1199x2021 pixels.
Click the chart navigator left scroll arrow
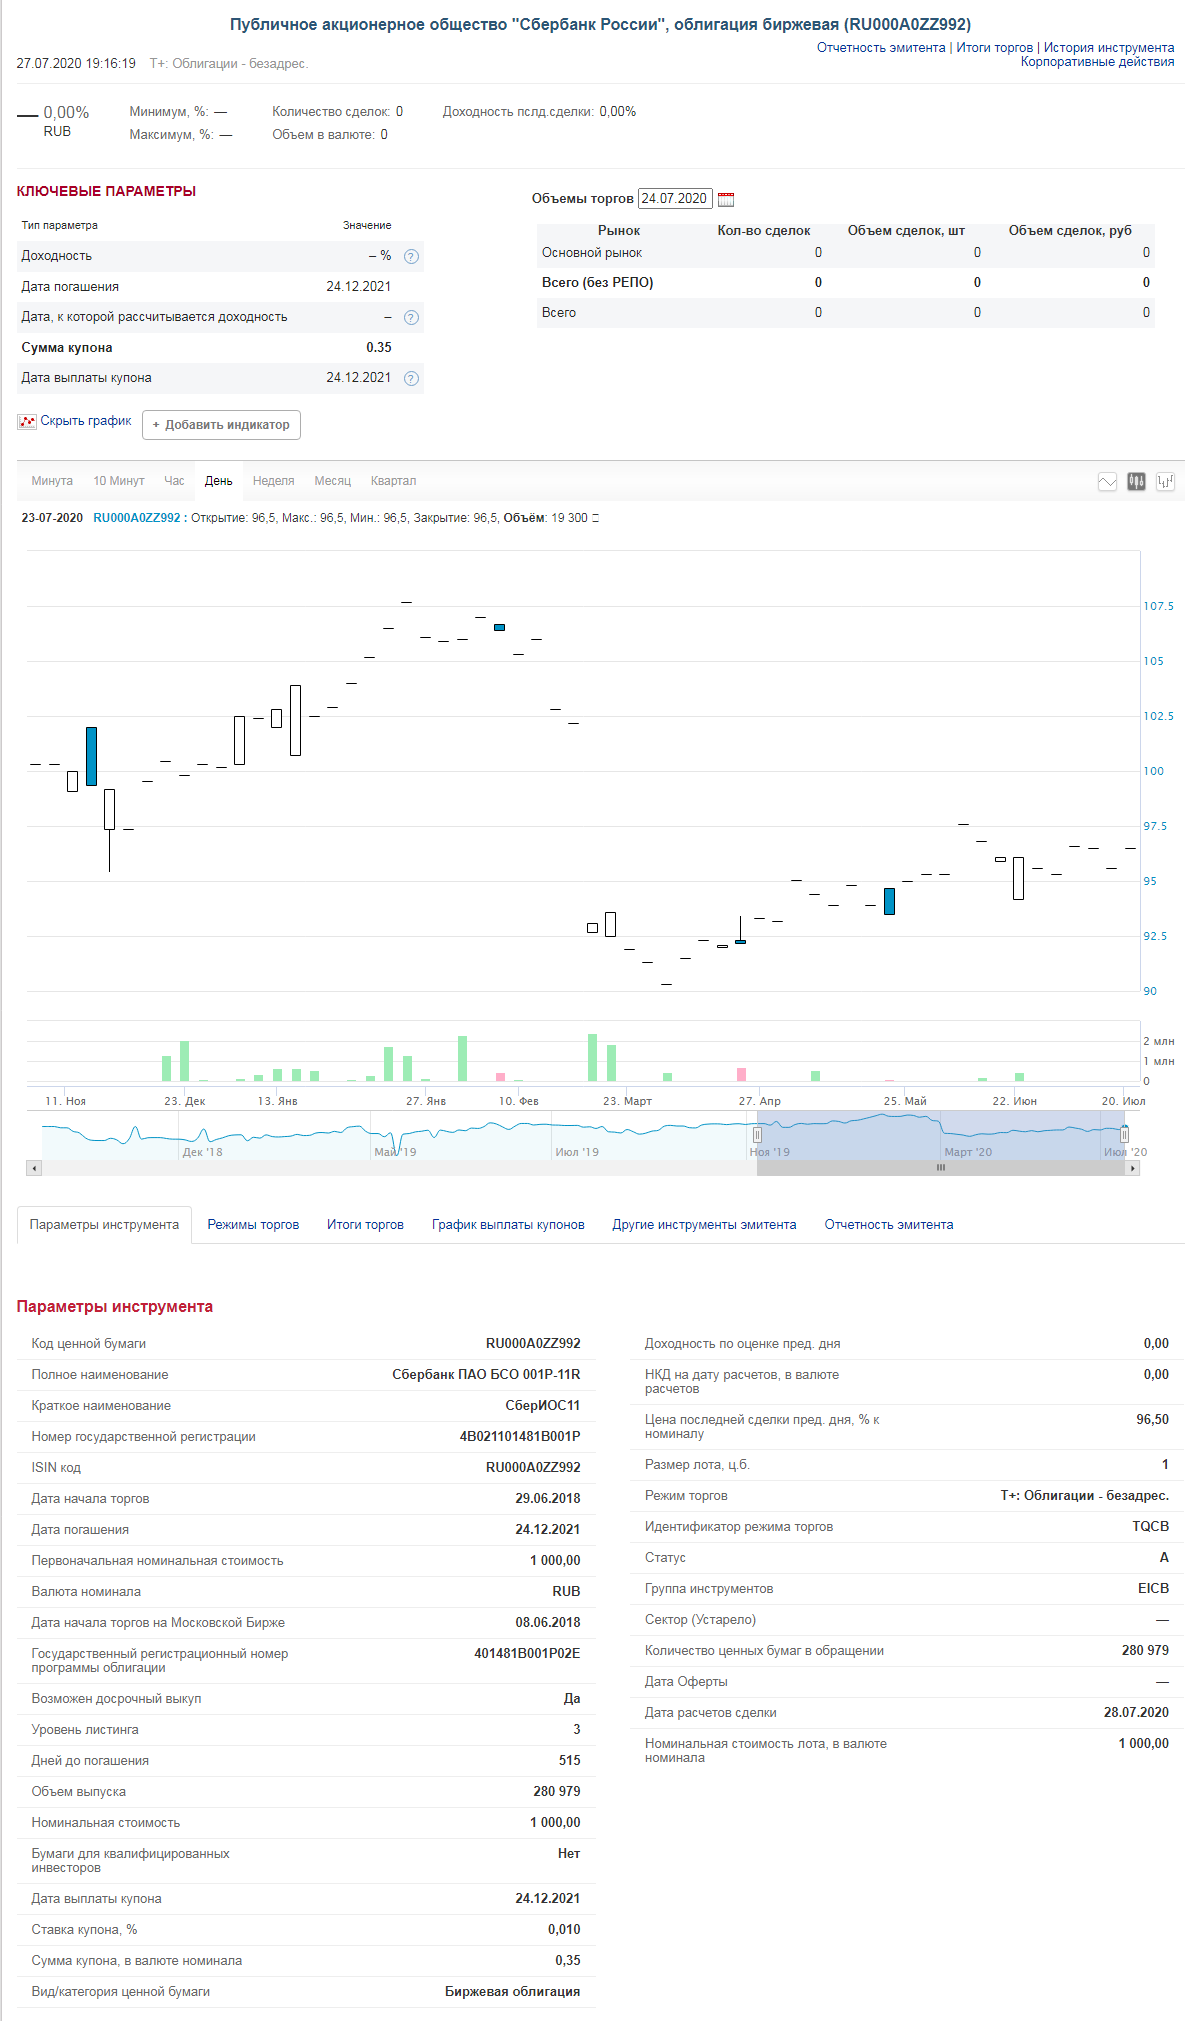[34, 1168]
